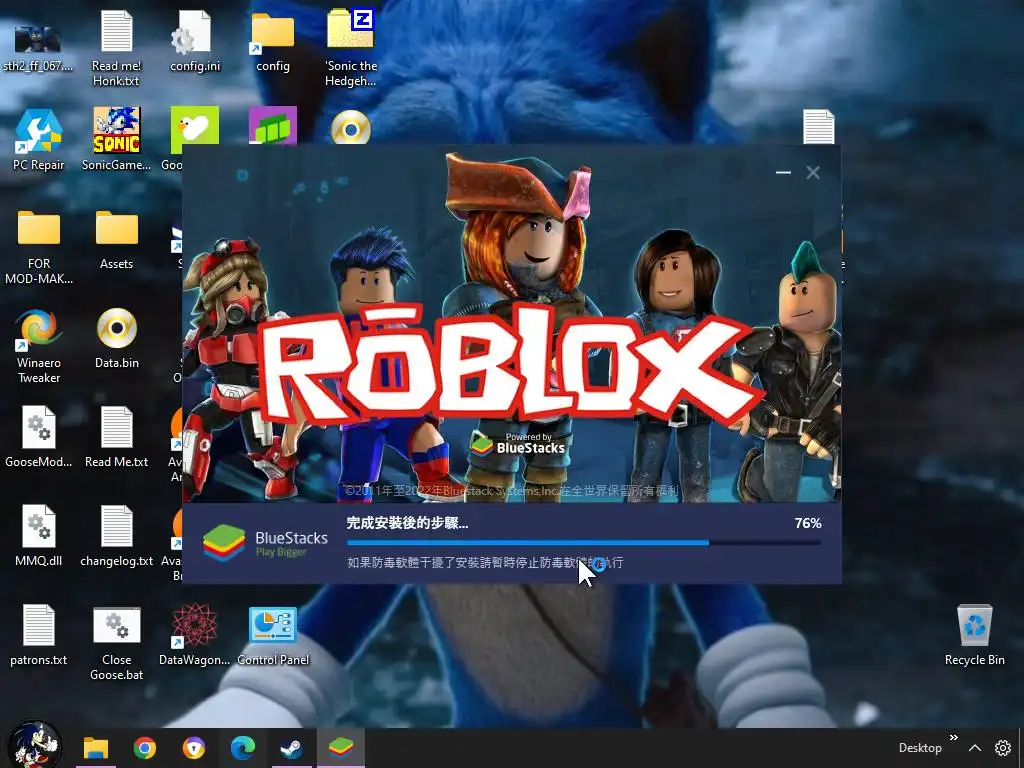Viewport: 1024px width, 768px height.
Task: Open the settings gear in system tray
Action: 1002,748
